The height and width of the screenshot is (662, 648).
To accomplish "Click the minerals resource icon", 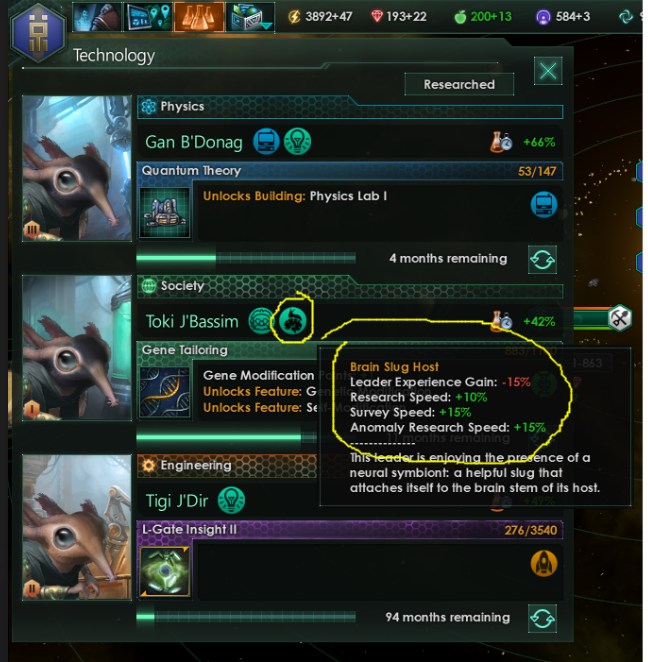I will tap(377, 16).
